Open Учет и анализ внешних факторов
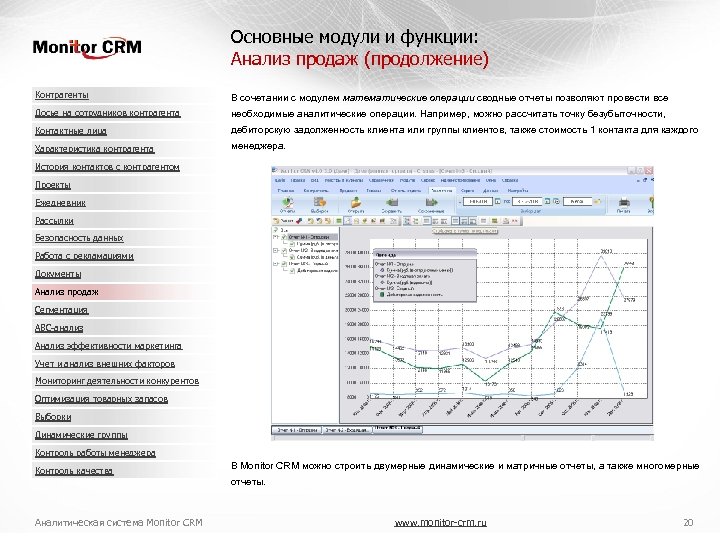The width and height of the screenshot is (720, 540). 105,363
